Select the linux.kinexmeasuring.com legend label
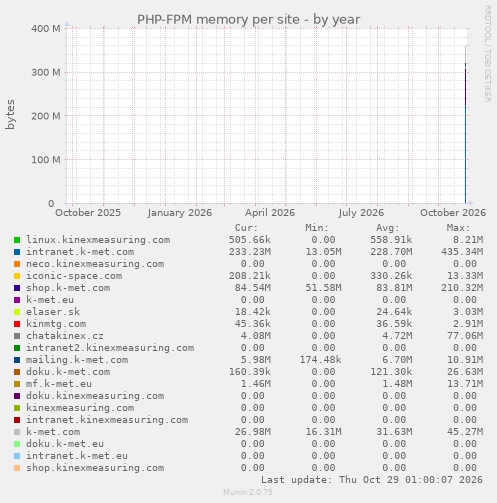Screen dimensions: 497x503 coord(98,240)
